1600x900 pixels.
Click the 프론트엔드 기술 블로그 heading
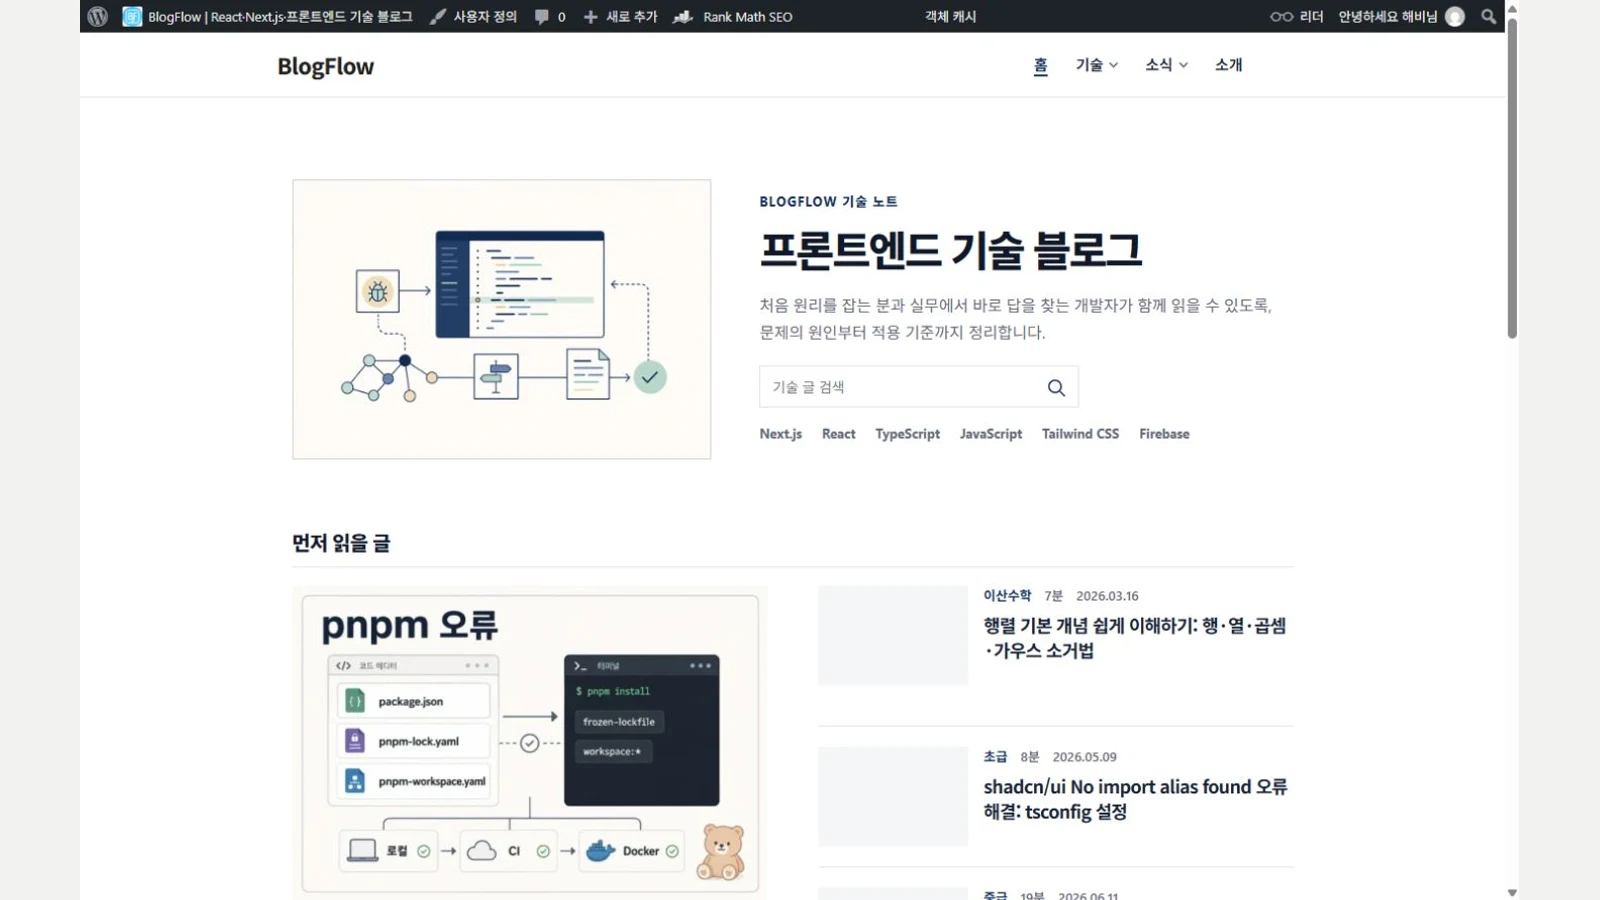[950, 250]
